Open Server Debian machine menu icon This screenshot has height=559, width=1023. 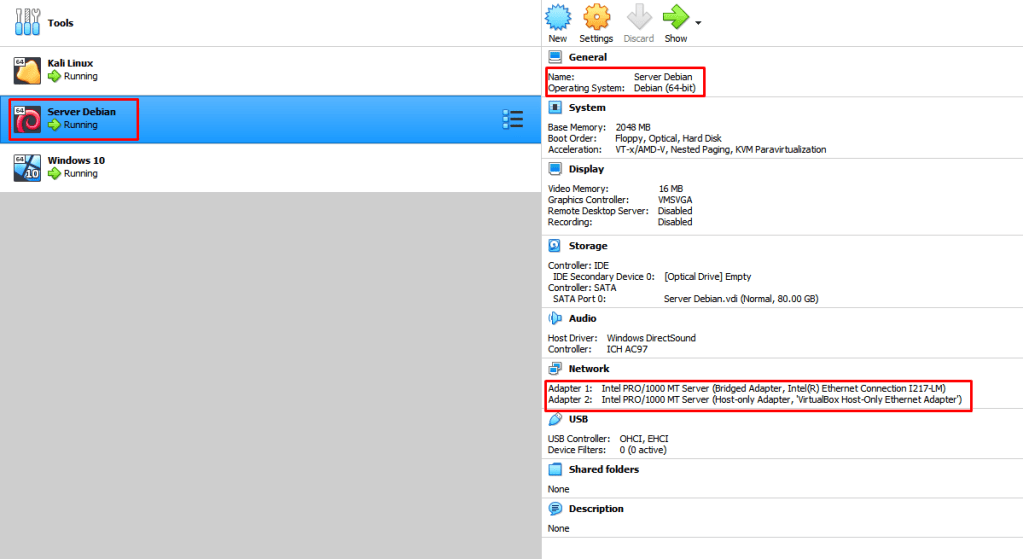512,119
